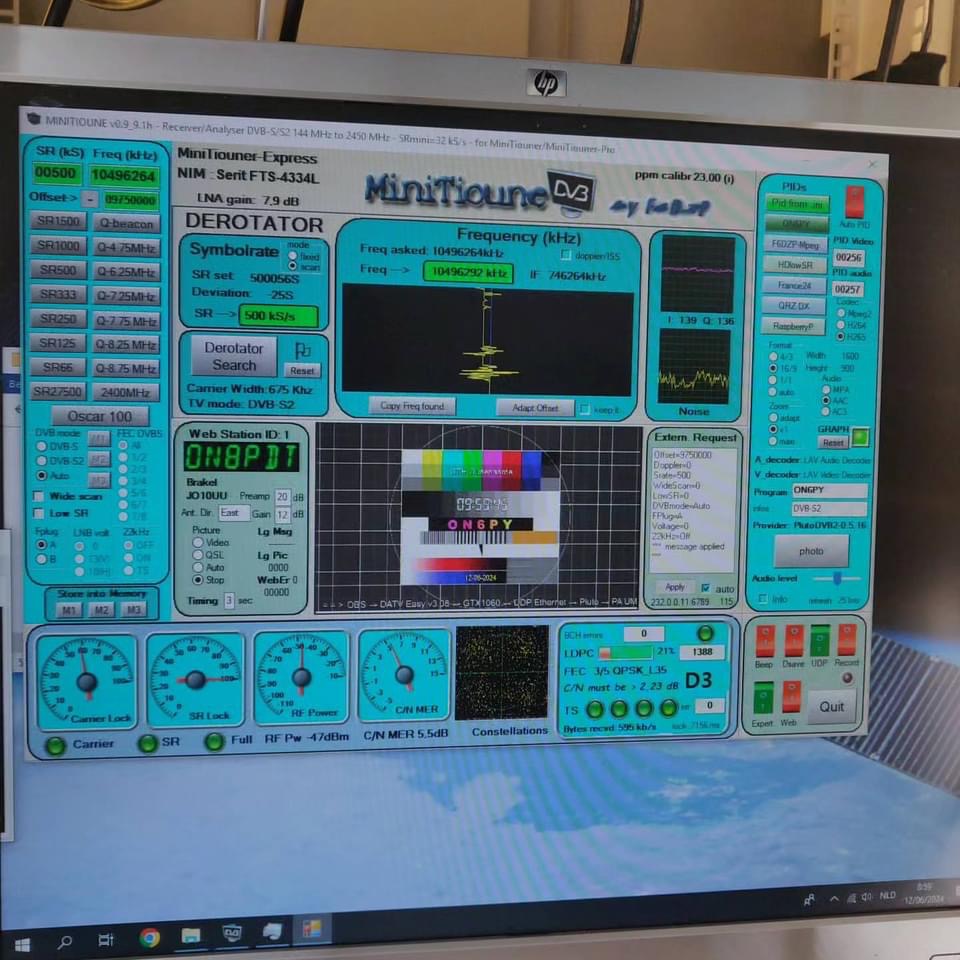Launch Google Chrome from the taskbar
Viewport: 960px width, 960px height.
point(149,937)
